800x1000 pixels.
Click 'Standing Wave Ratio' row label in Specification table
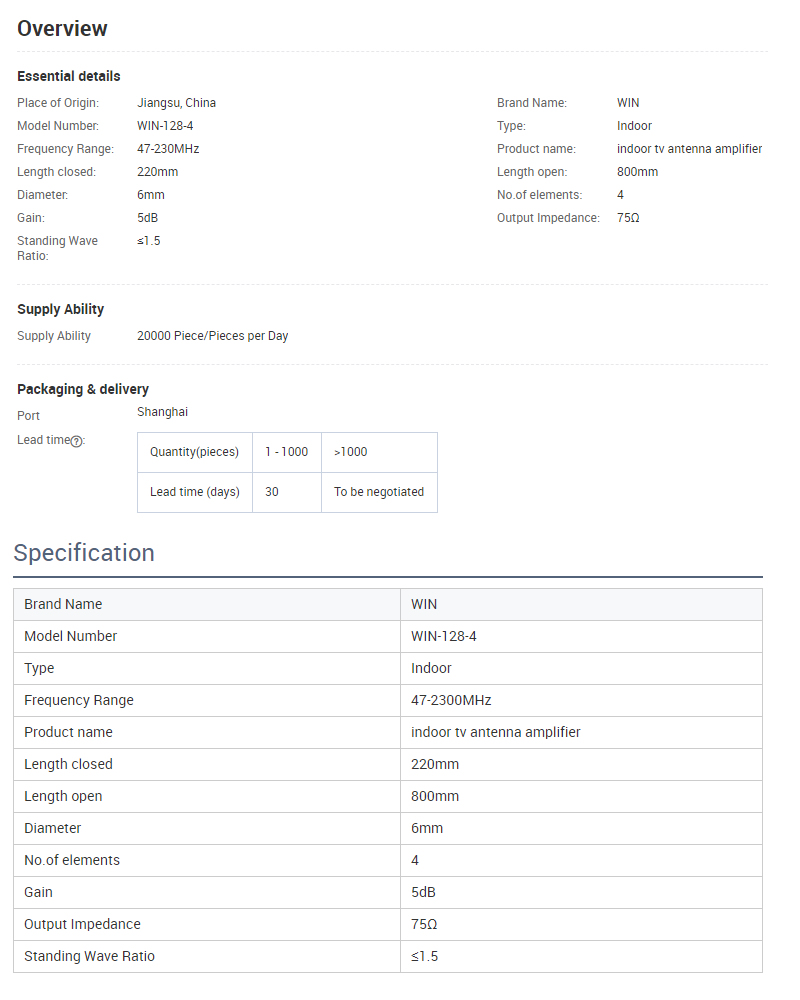click(89, 956)
